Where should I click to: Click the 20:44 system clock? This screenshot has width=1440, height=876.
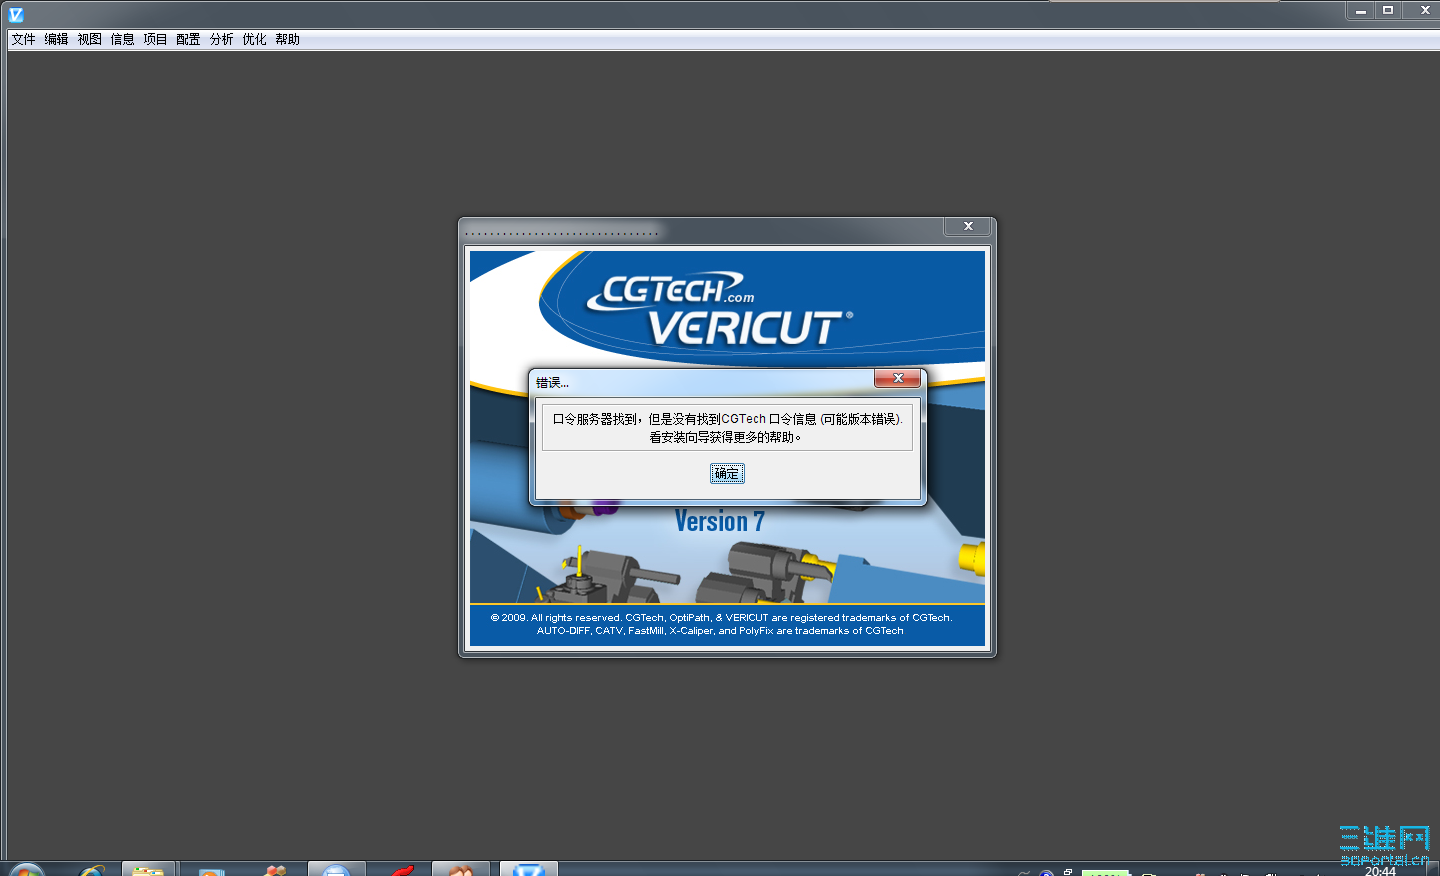tap(1380, 871)
